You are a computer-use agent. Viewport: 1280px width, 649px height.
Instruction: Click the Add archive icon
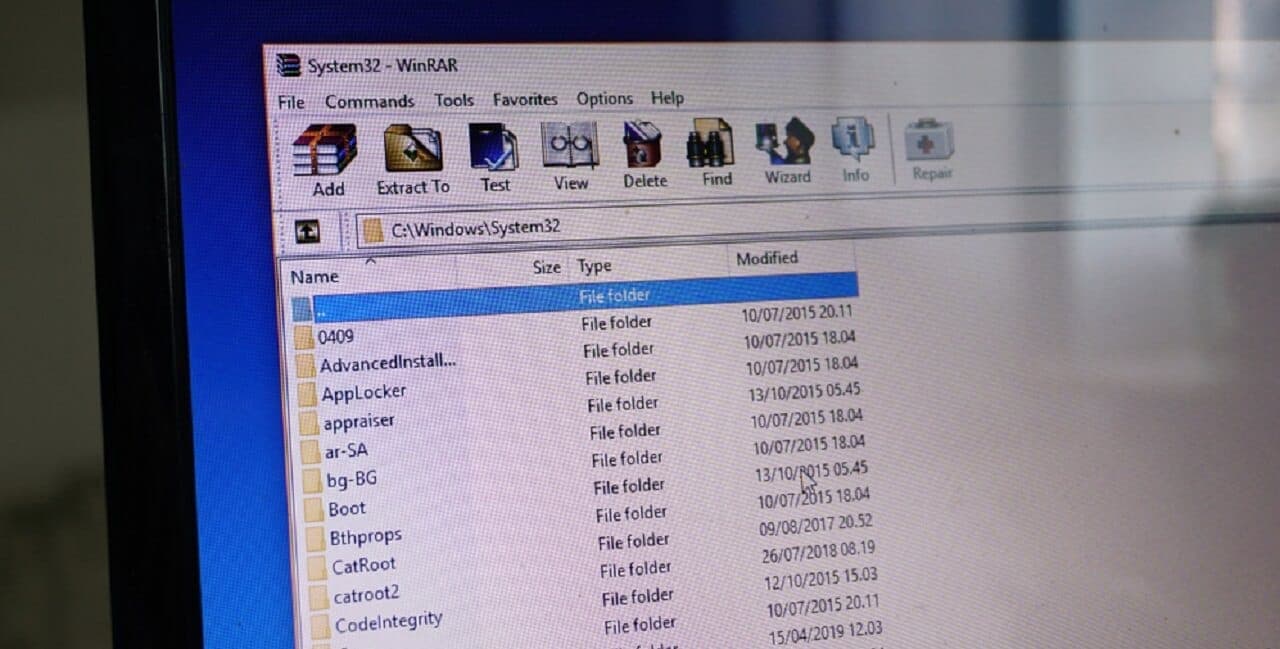point(326,150)
